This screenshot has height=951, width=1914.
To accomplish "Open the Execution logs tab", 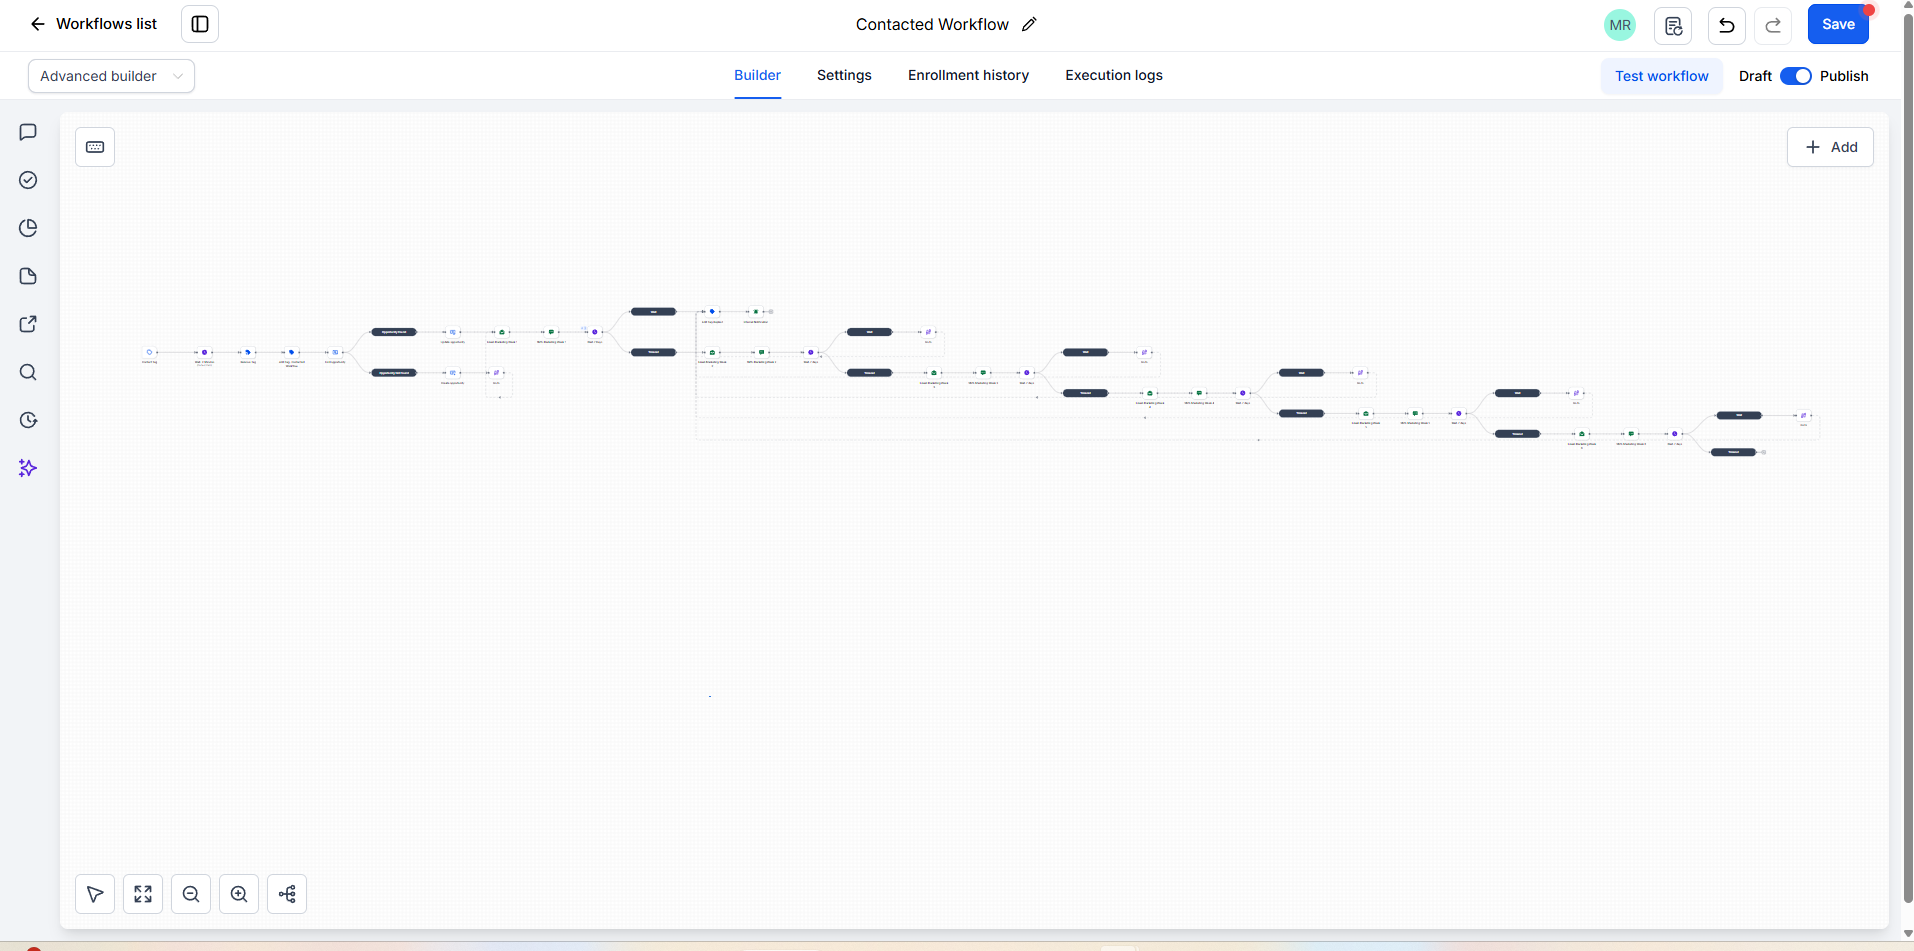I will (x=1114, y=75).
